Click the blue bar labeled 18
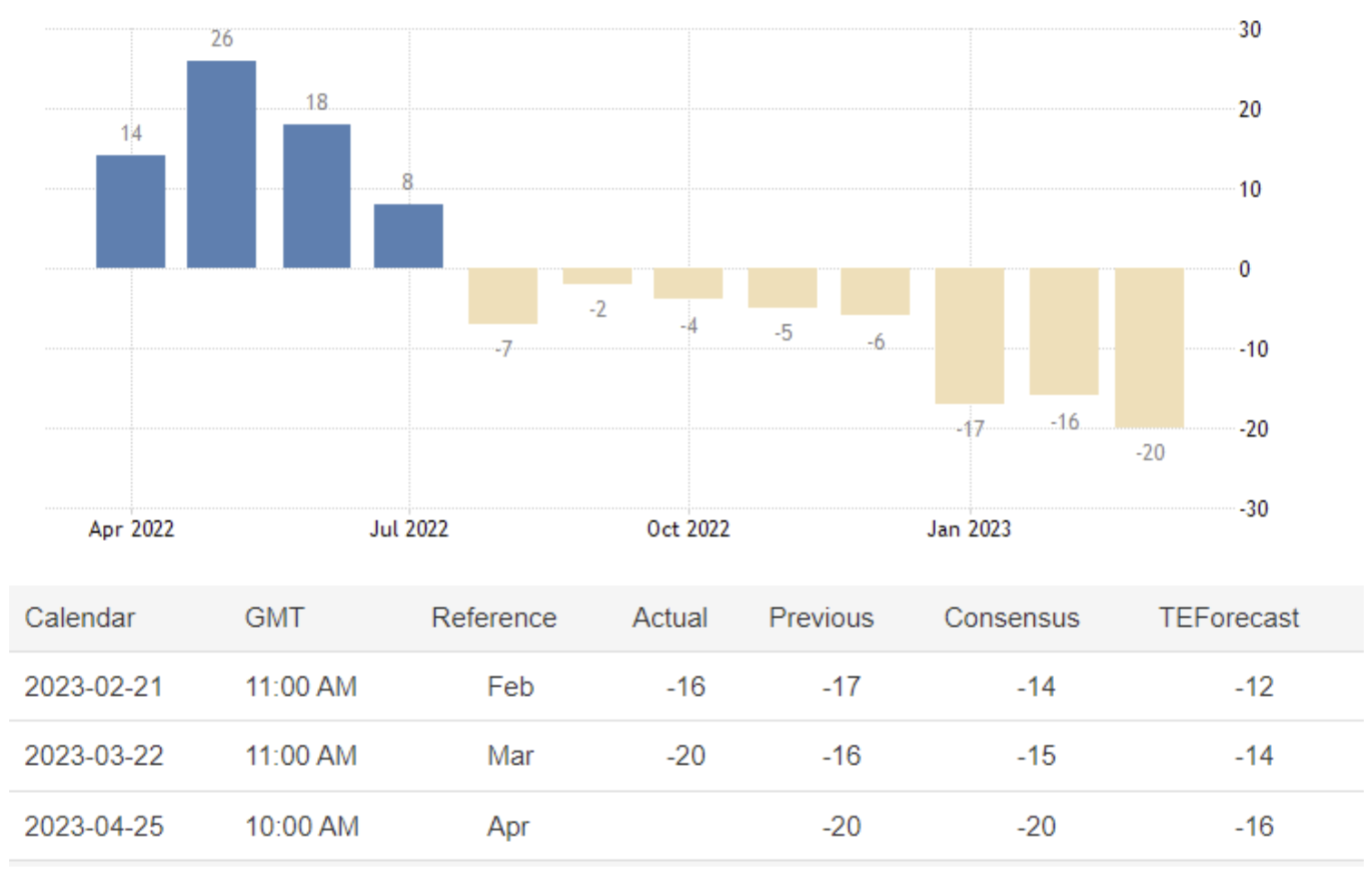 click(316, 196)
